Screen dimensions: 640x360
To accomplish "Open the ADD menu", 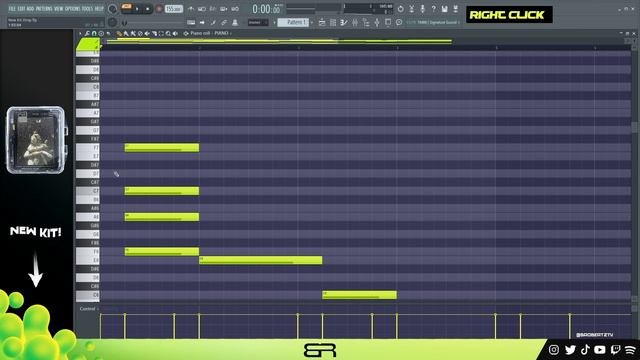I will point(30,9).
